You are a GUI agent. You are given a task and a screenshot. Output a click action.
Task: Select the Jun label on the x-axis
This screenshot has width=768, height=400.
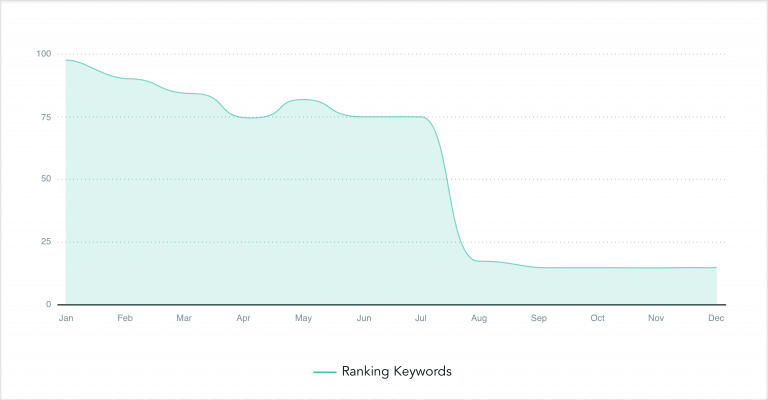pyautogui.click(x=364, y=318)
